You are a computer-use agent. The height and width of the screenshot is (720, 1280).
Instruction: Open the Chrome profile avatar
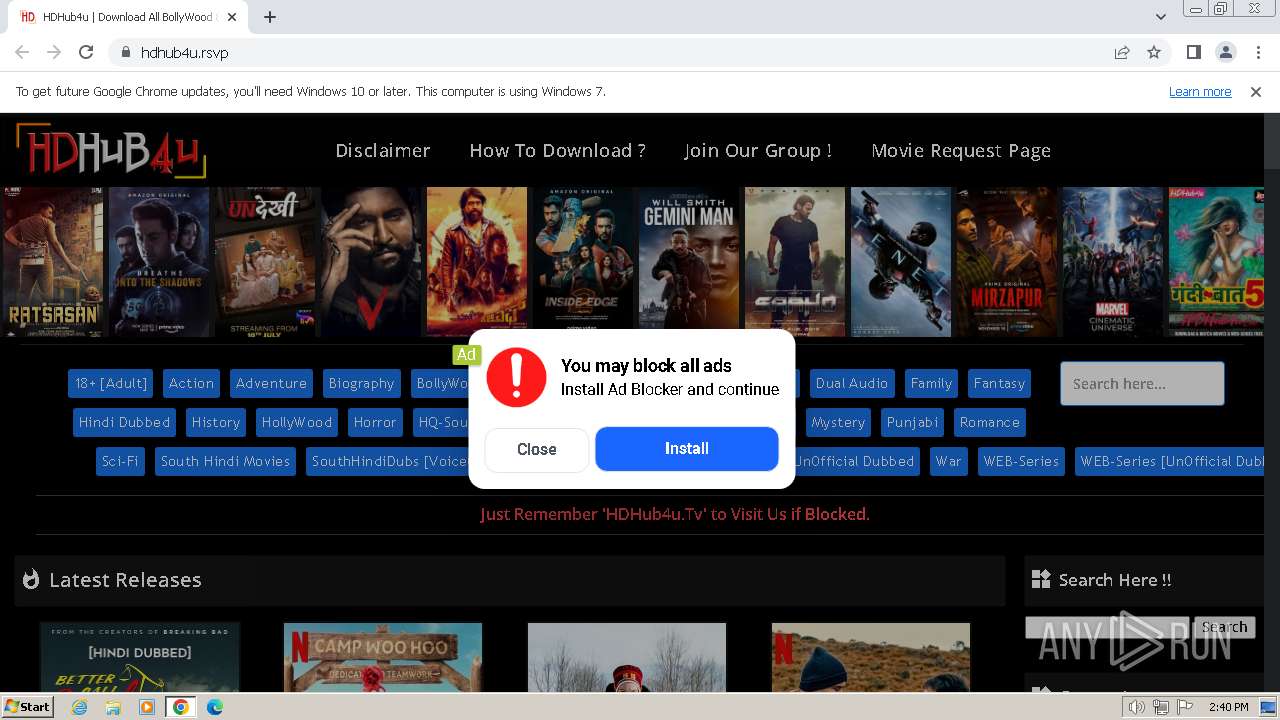pos(1225,52)
